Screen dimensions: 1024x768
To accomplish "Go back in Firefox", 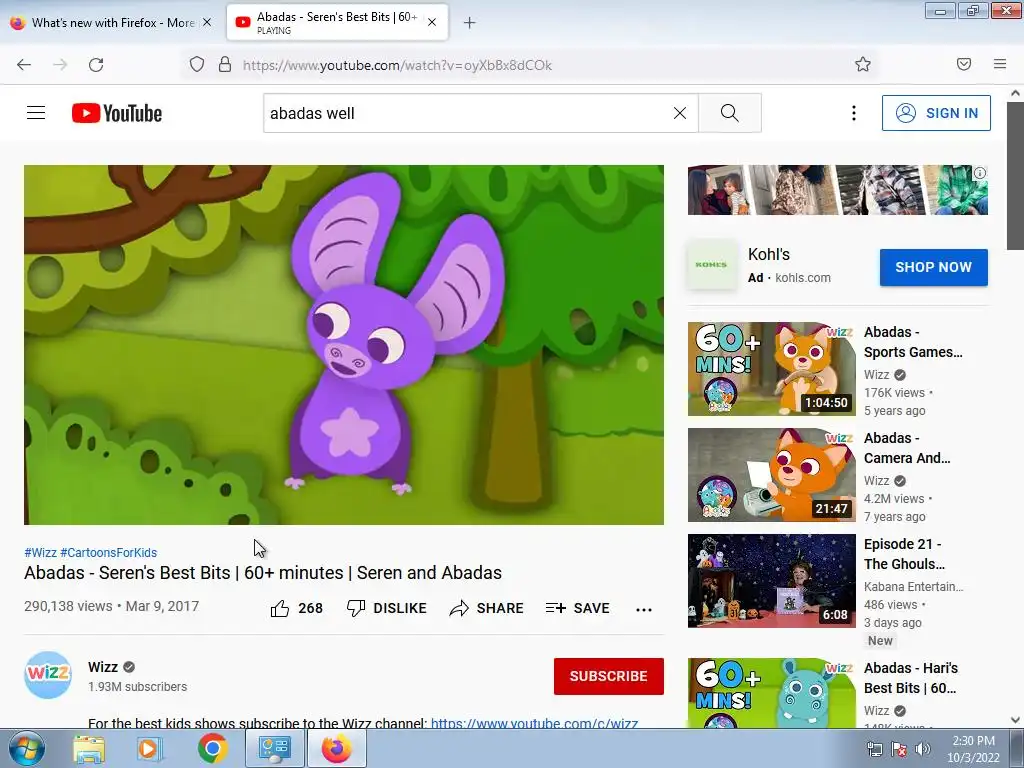I will [24, 65].
